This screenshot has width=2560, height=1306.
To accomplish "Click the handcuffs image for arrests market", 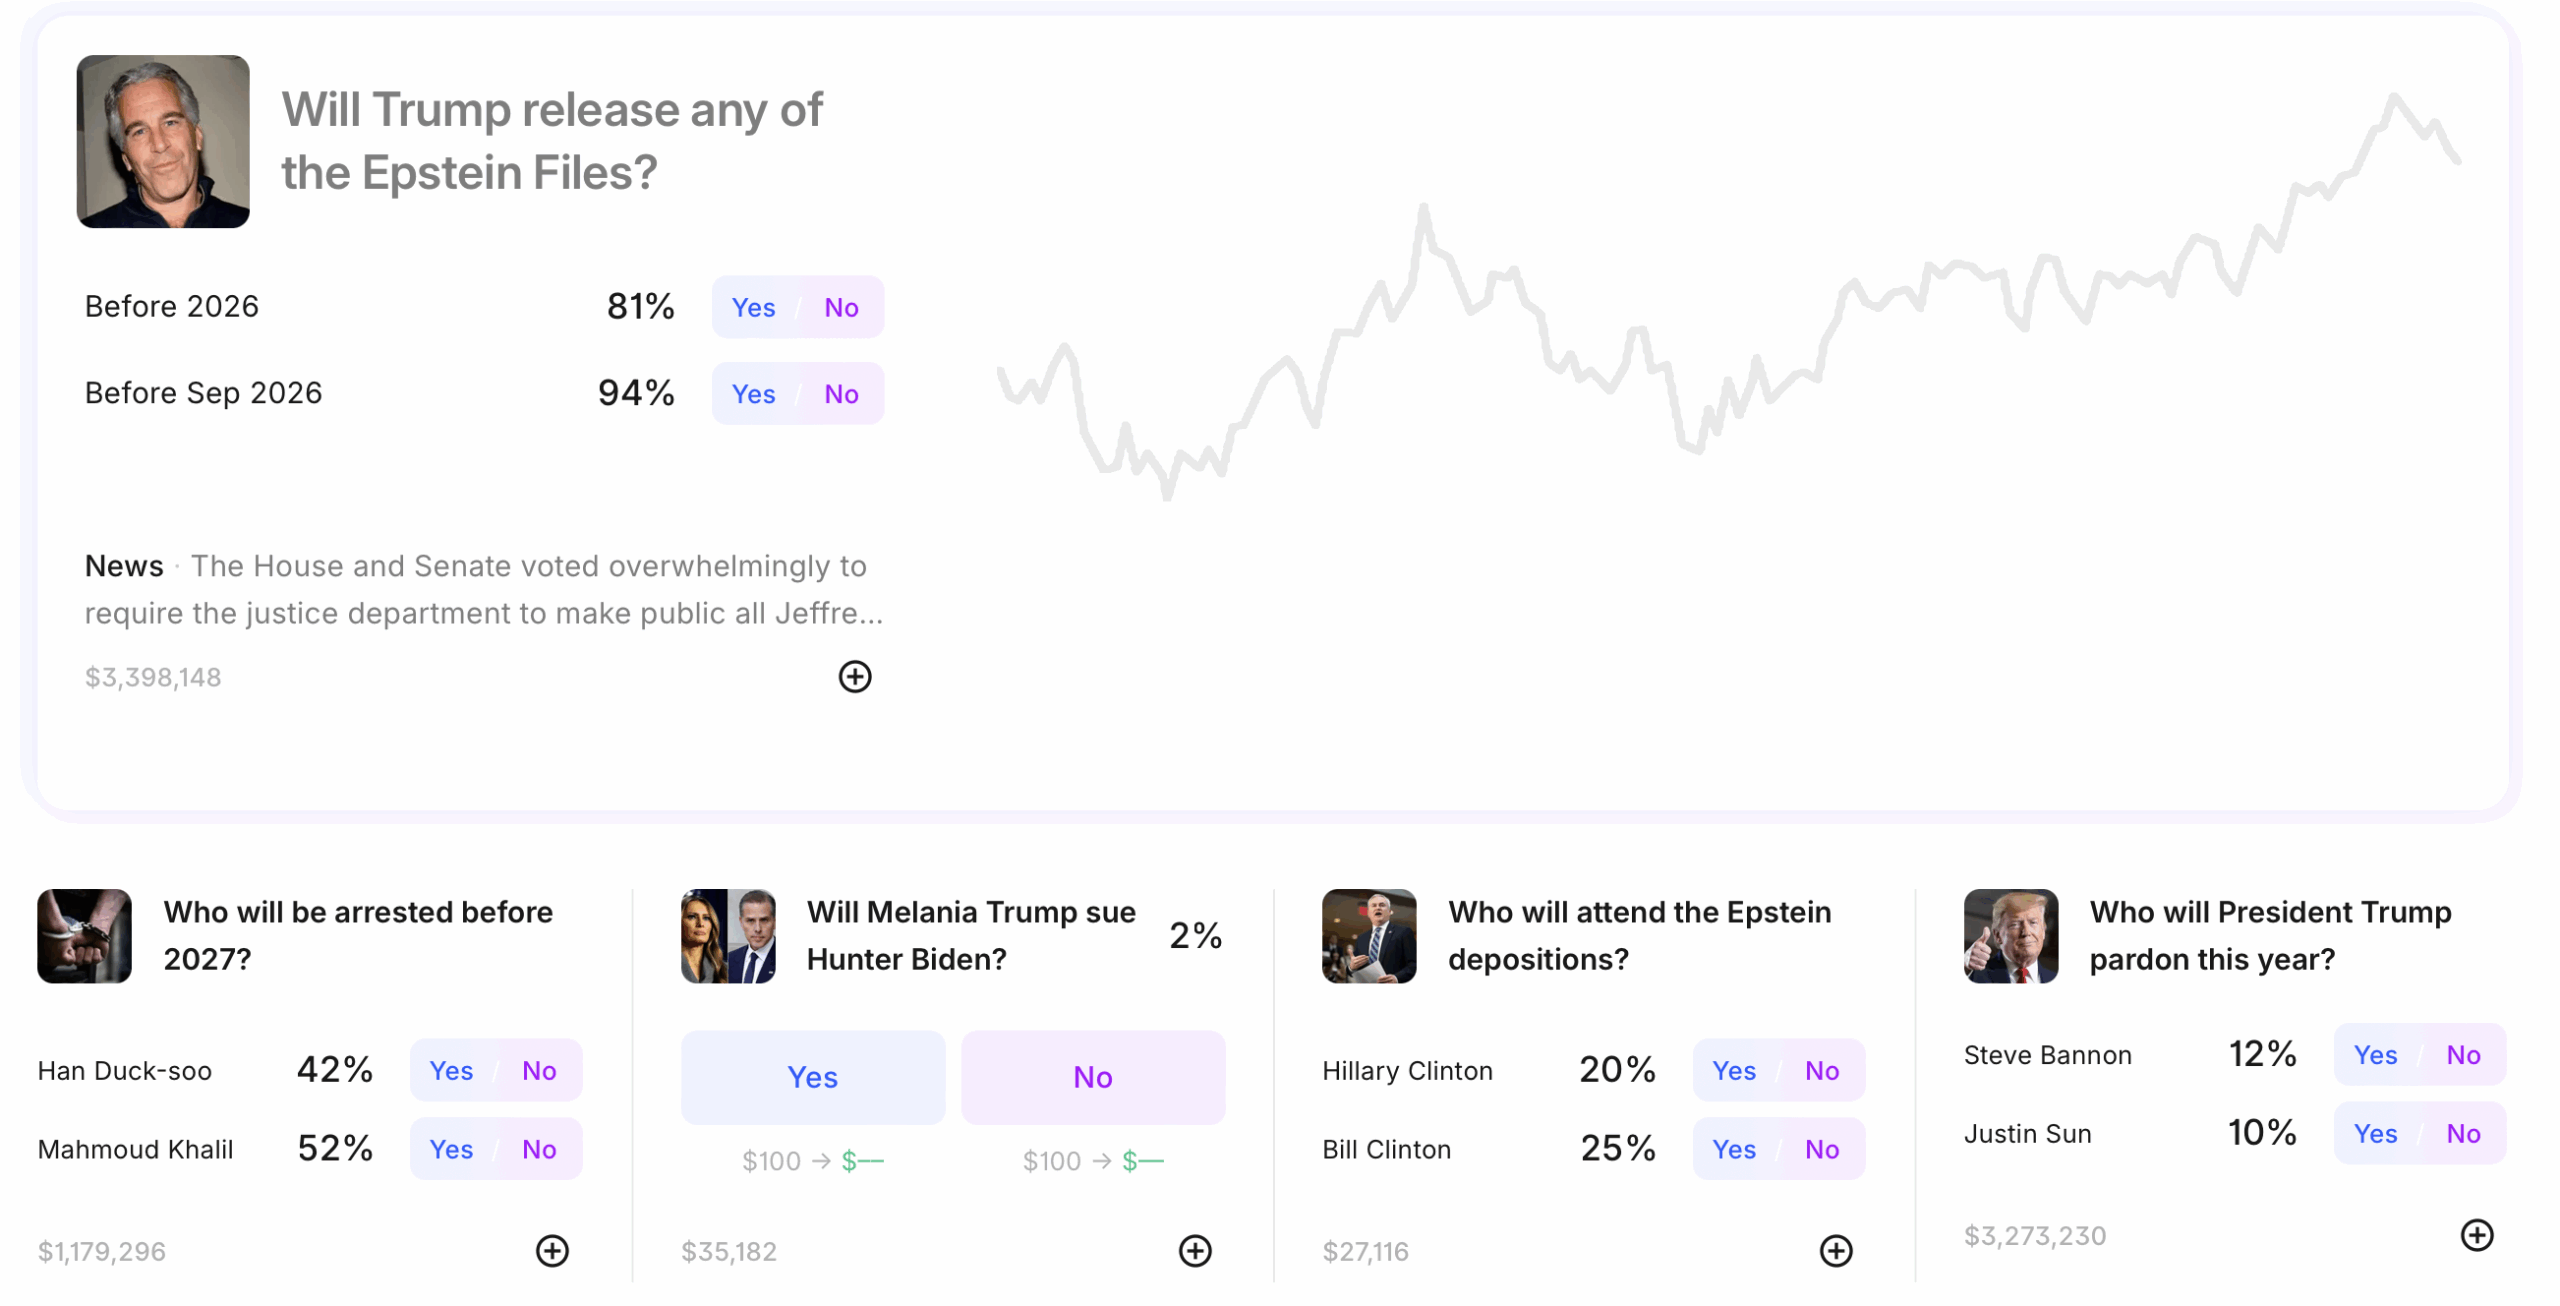I will pyautogui.click(x=84, y=936).
